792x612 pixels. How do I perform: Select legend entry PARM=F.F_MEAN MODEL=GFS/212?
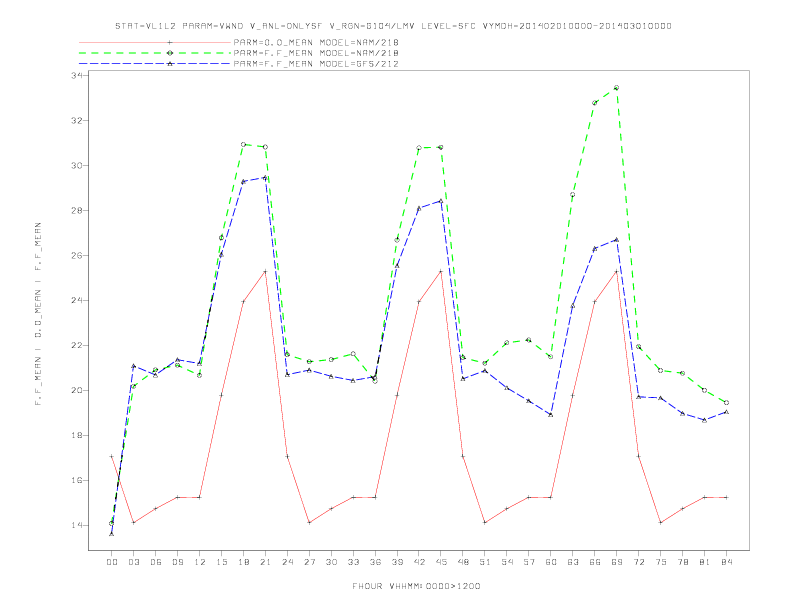click(x=316, y=64)
